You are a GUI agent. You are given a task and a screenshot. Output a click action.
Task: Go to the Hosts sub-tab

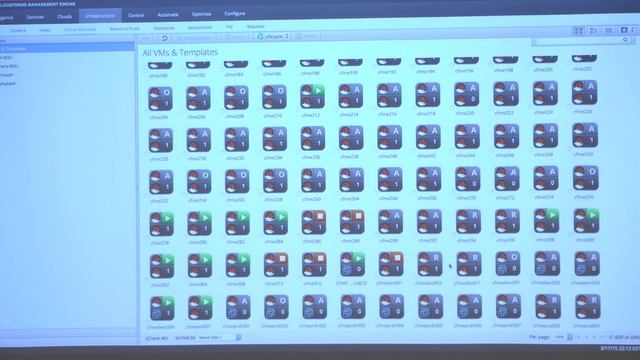pos(45,30)
